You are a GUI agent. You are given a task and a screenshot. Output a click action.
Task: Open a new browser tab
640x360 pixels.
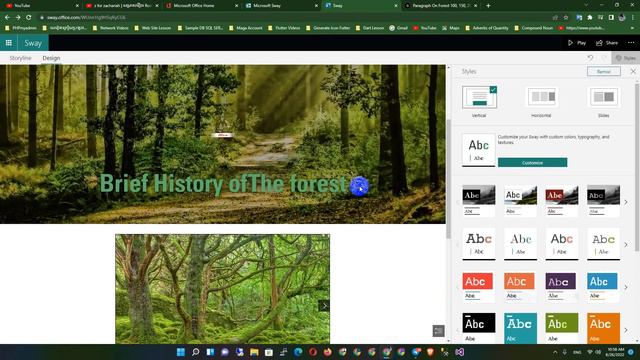[x=488, y=6]
